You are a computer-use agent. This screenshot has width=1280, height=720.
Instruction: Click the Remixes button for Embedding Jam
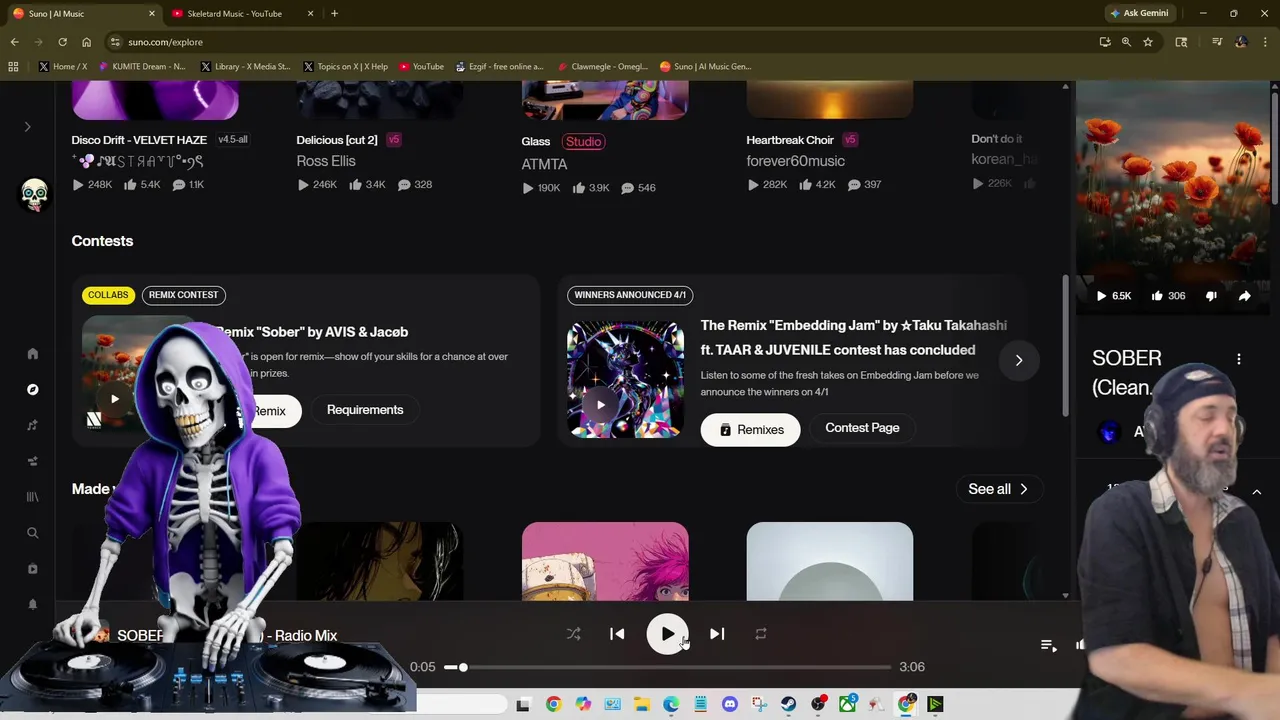tap(750, 430)
